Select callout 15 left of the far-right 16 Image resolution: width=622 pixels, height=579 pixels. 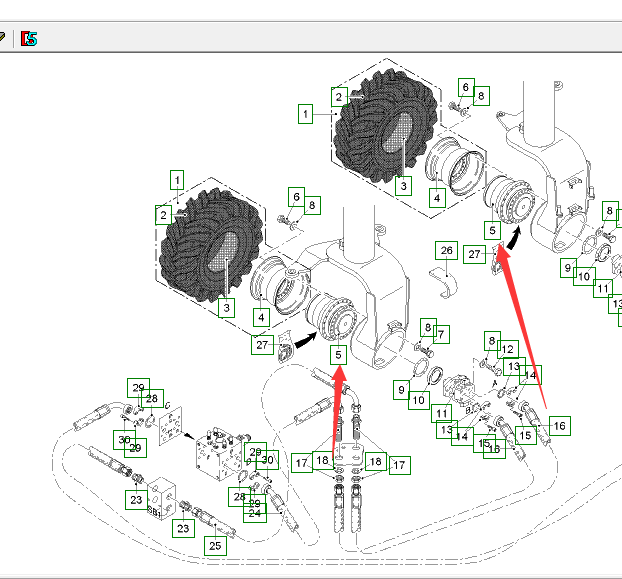tap(526, 435)
